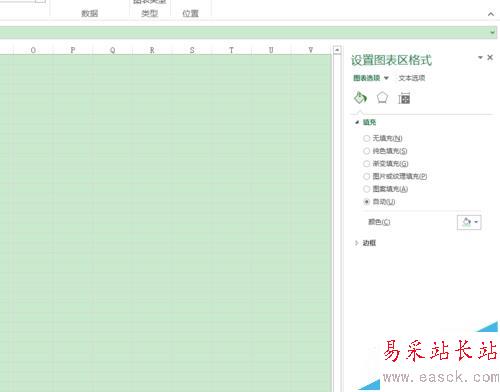Switch to the 文本选项 tab
Screen dimensions: 500x392
point(412,78)
